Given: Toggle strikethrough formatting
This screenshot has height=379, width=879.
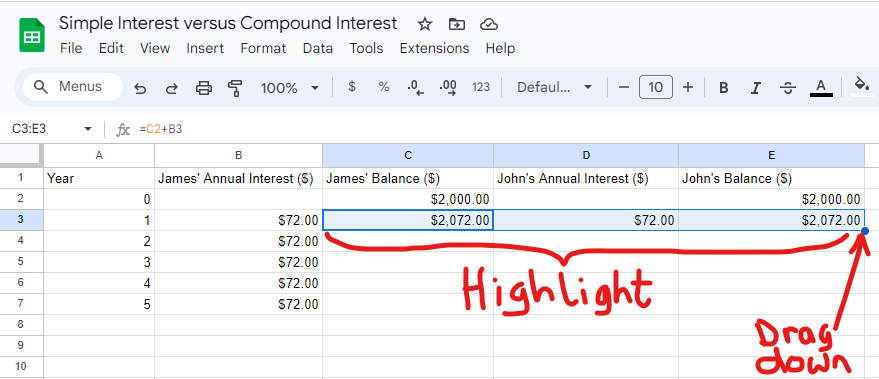Looking at the screenshot, I should coord(788,87).
